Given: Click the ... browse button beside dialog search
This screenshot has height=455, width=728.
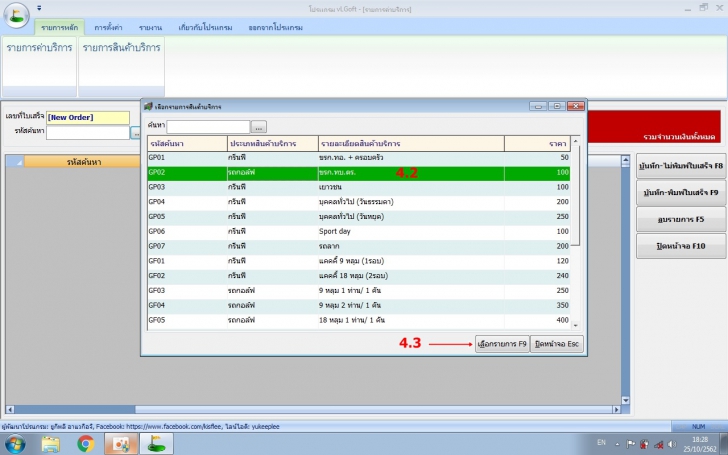Looking at the screenshot, I should click(259, 127).
